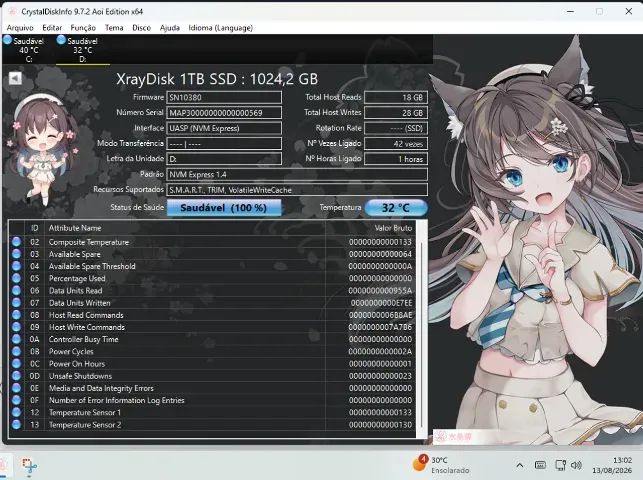
Task: Open the Editar menu
Action: 52,28
